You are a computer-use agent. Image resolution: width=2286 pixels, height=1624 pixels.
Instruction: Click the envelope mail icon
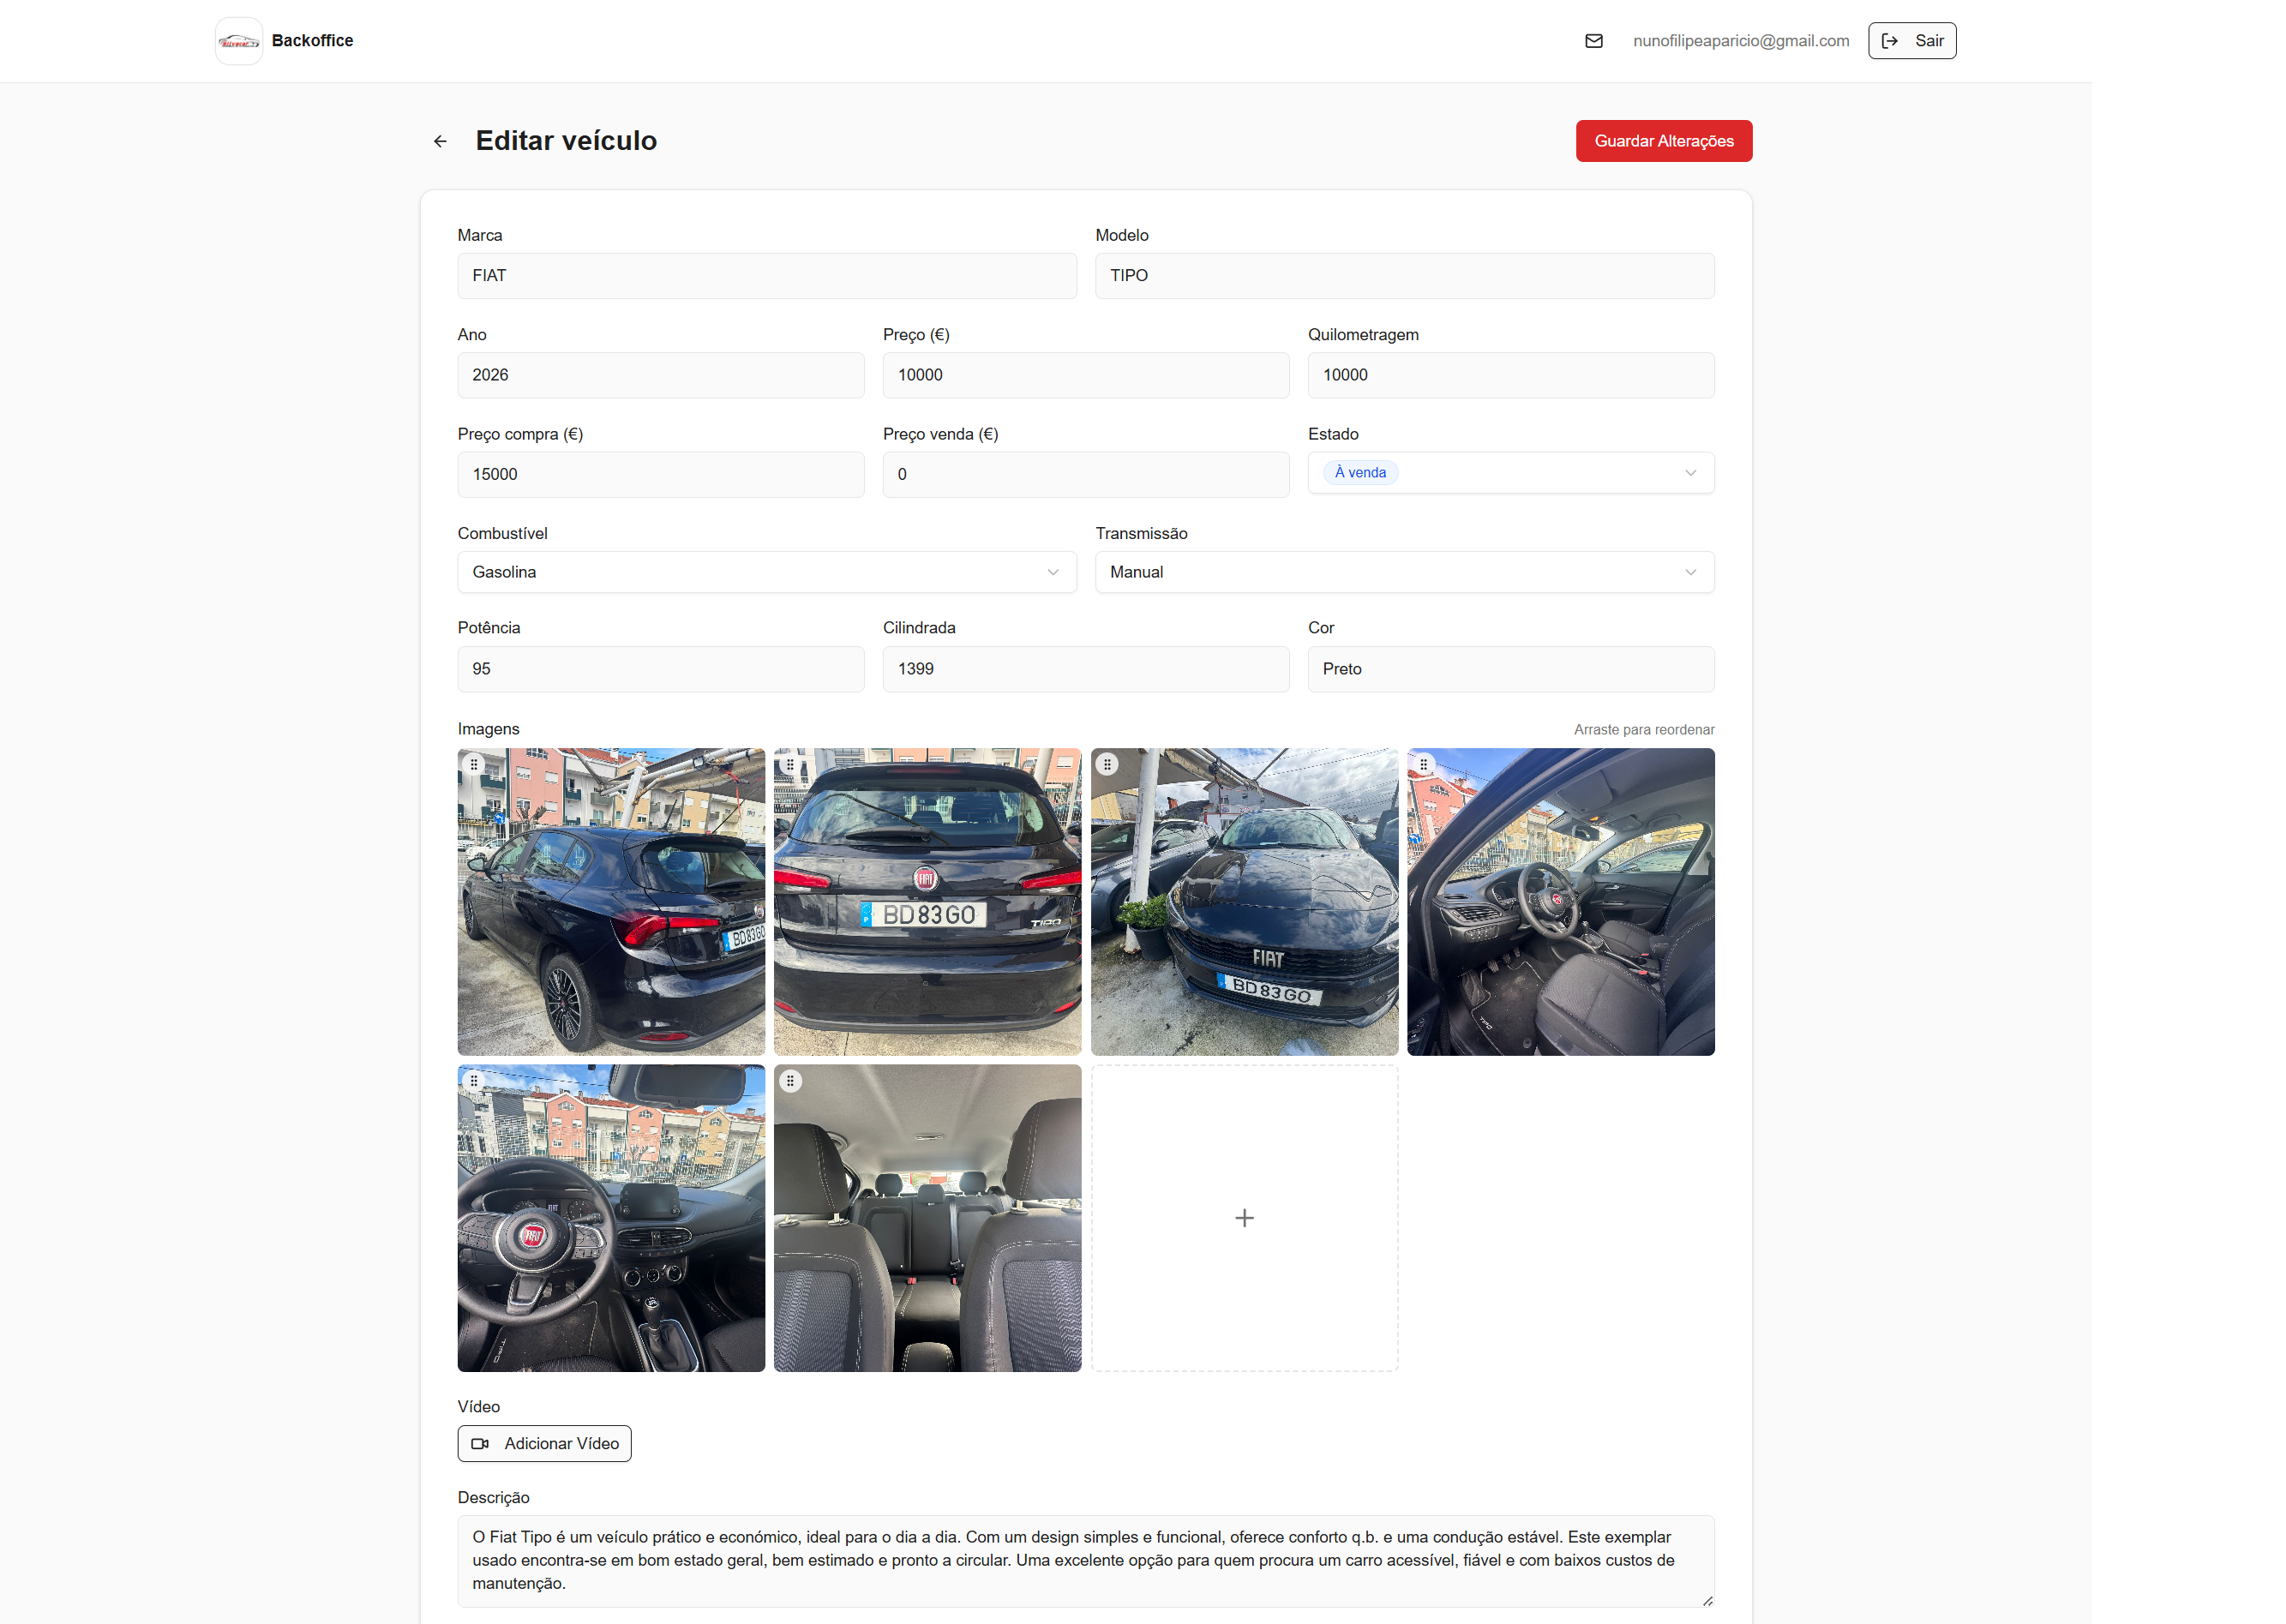(x=1594, y=41)
